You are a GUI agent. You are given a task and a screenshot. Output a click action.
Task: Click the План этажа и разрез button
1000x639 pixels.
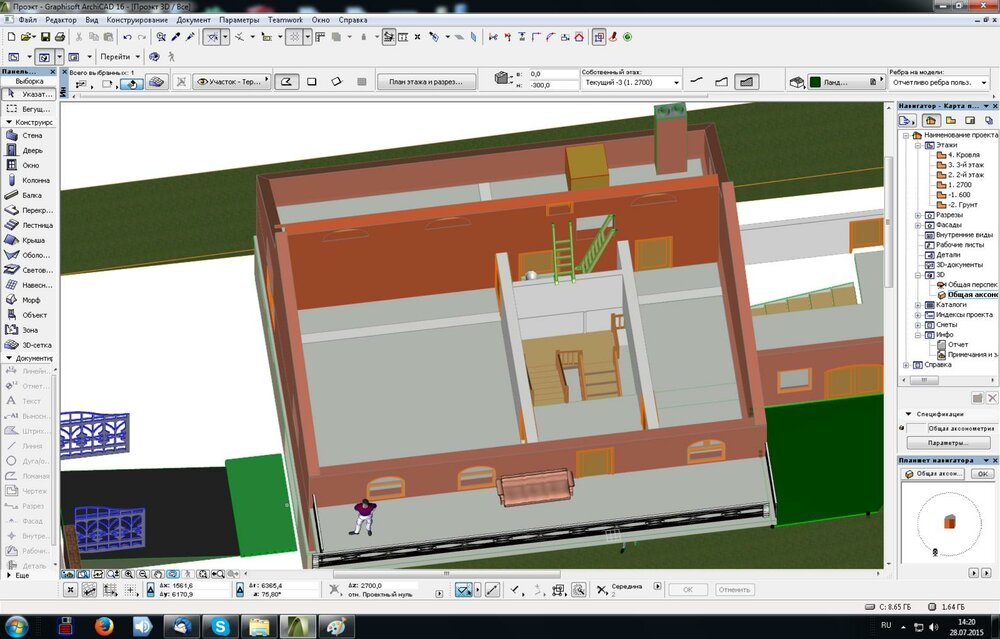(x=425, y=82)
